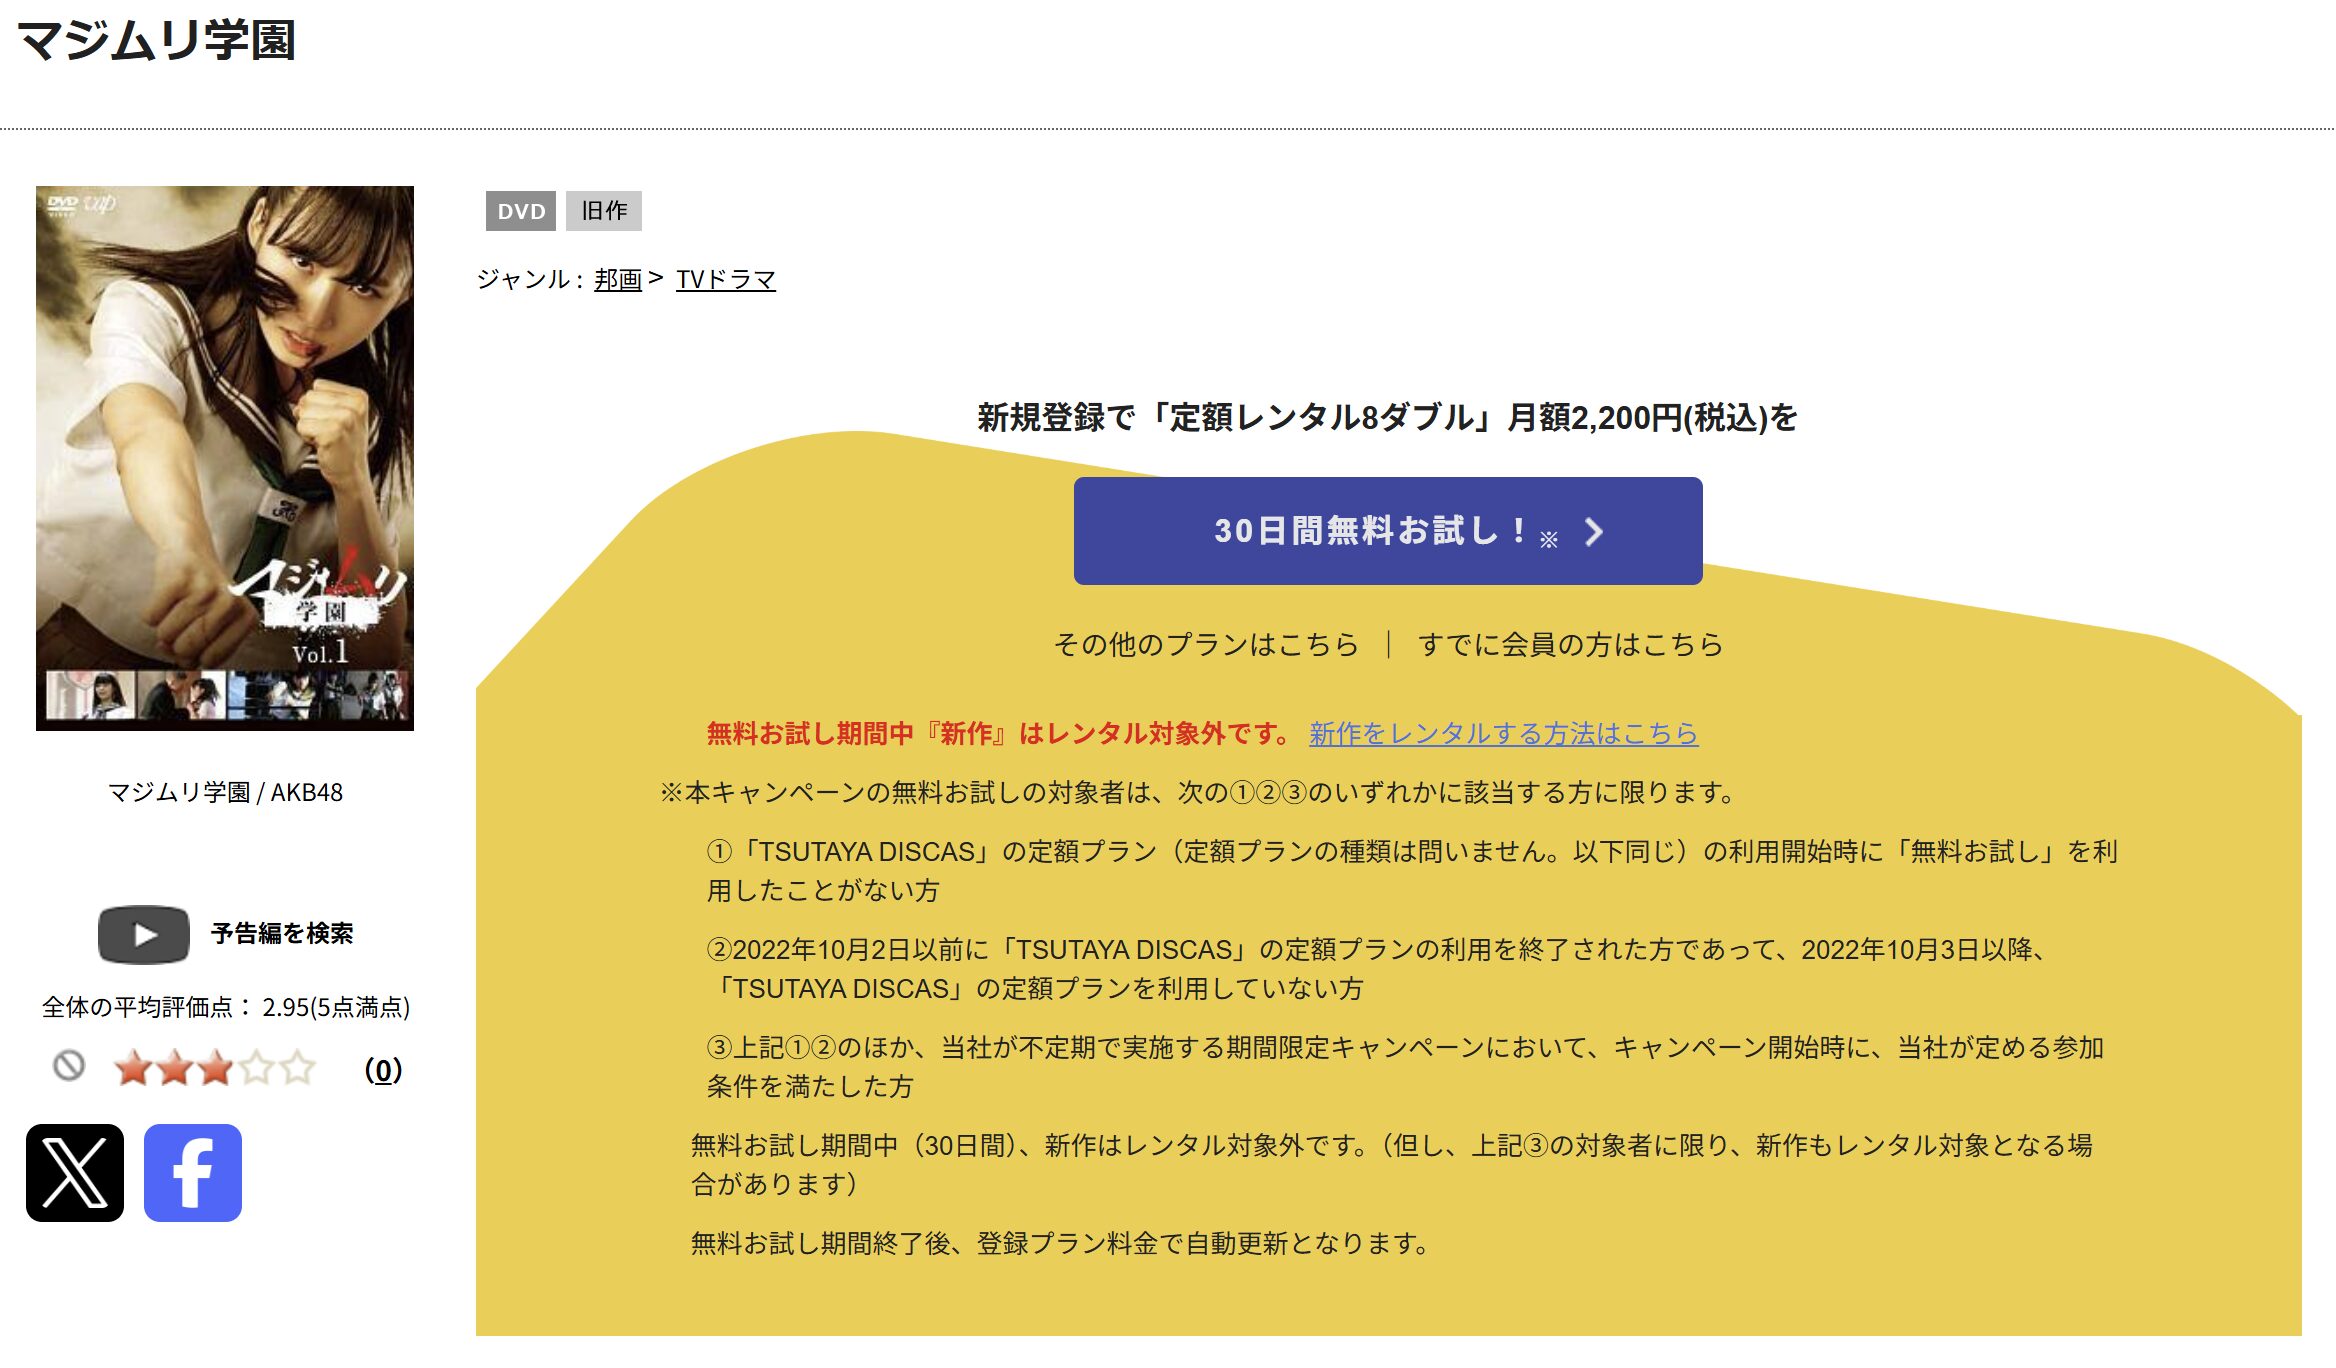Click the マジムリ学園 page heading
Image resolution: width=2336 pixels, height=1368 pixels.
(156, 41)
